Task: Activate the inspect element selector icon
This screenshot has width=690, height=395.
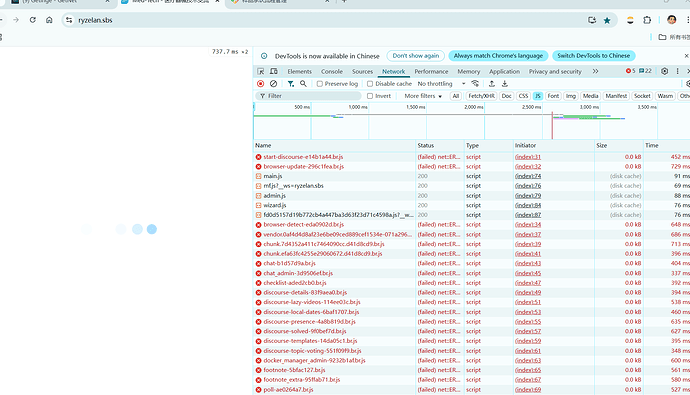Action: (x=261, y=71)
